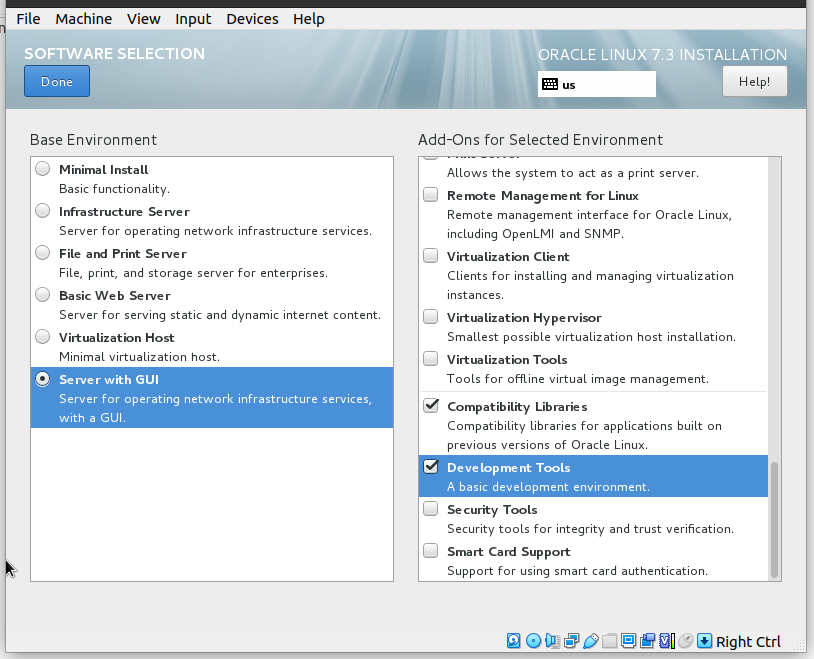The height and width of the screenshot is (659, 814).
Task: Click the shared folders status icon
Action: (x=609, y=641)
